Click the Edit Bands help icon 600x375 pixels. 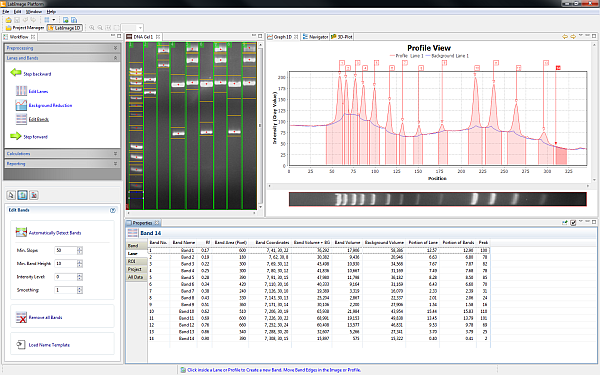click(112, 210)
